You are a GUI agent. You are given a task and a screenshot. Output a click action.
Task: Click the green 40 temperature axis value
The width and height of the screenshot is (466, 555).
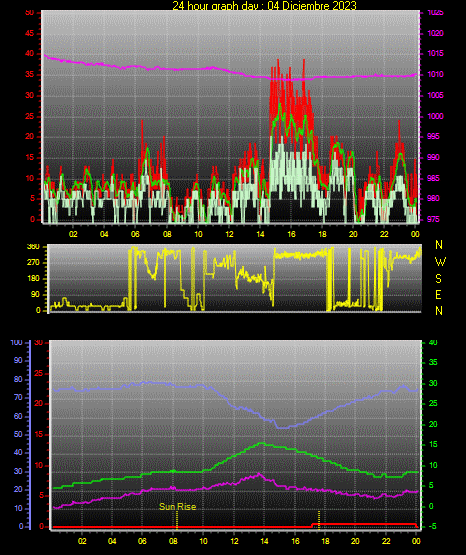(x=433, y=342)
